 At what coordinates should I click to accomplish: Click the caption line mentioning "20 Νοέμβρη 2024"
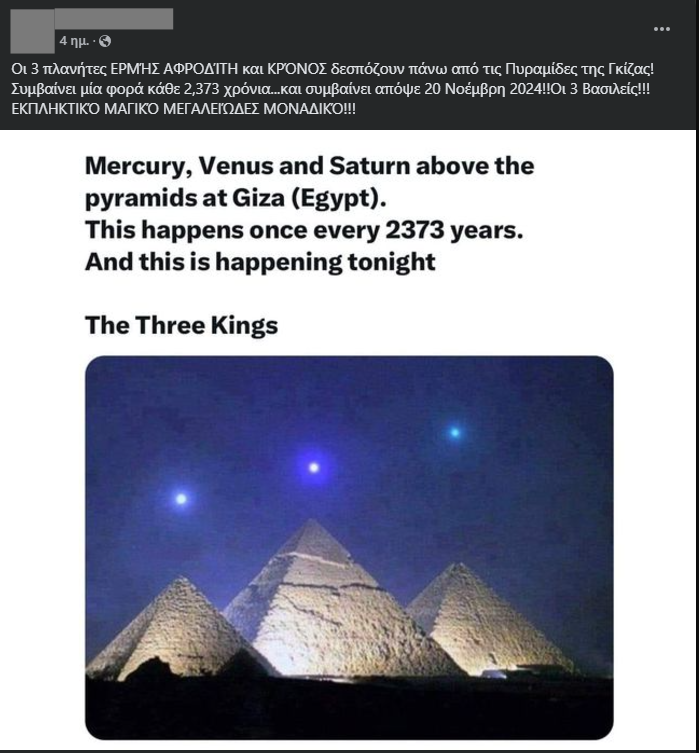coord(330,89)
